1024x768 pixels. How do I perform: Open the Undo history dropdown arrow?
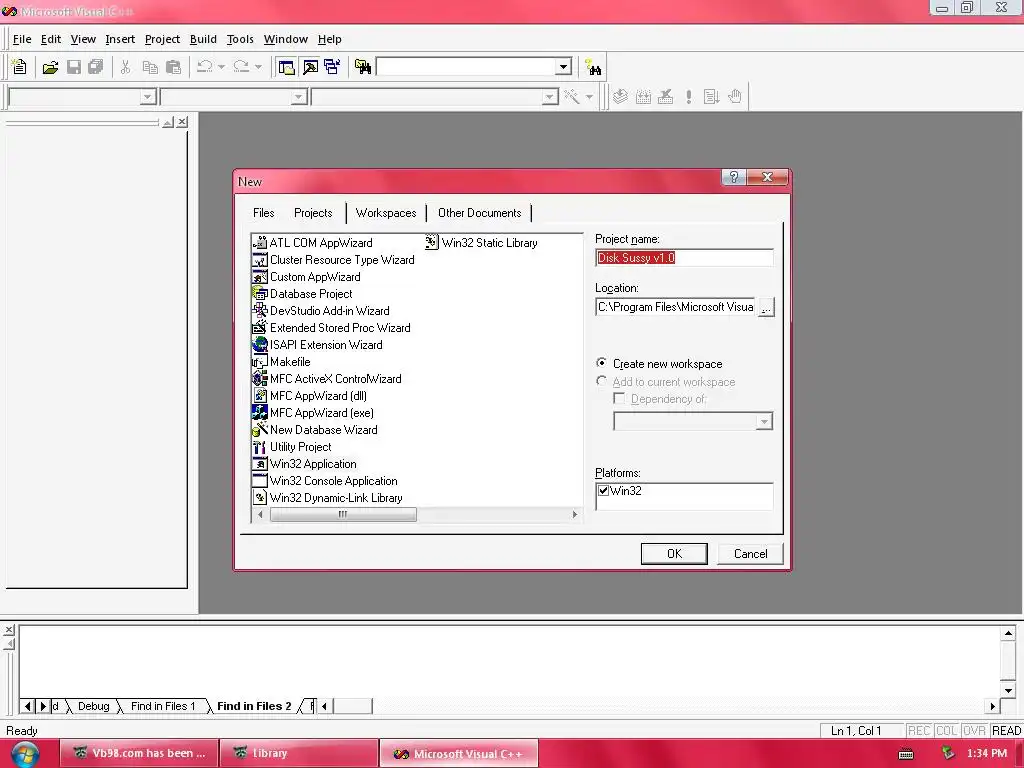pos(221,67)
